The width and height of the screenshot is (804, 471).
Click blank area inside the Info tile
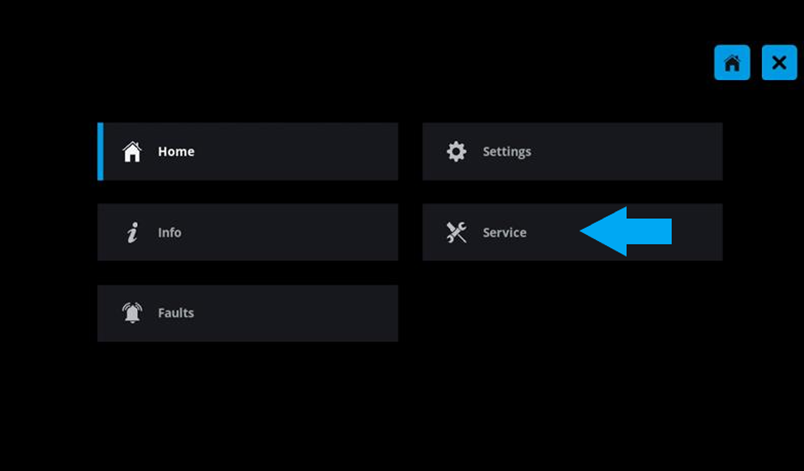300,233
